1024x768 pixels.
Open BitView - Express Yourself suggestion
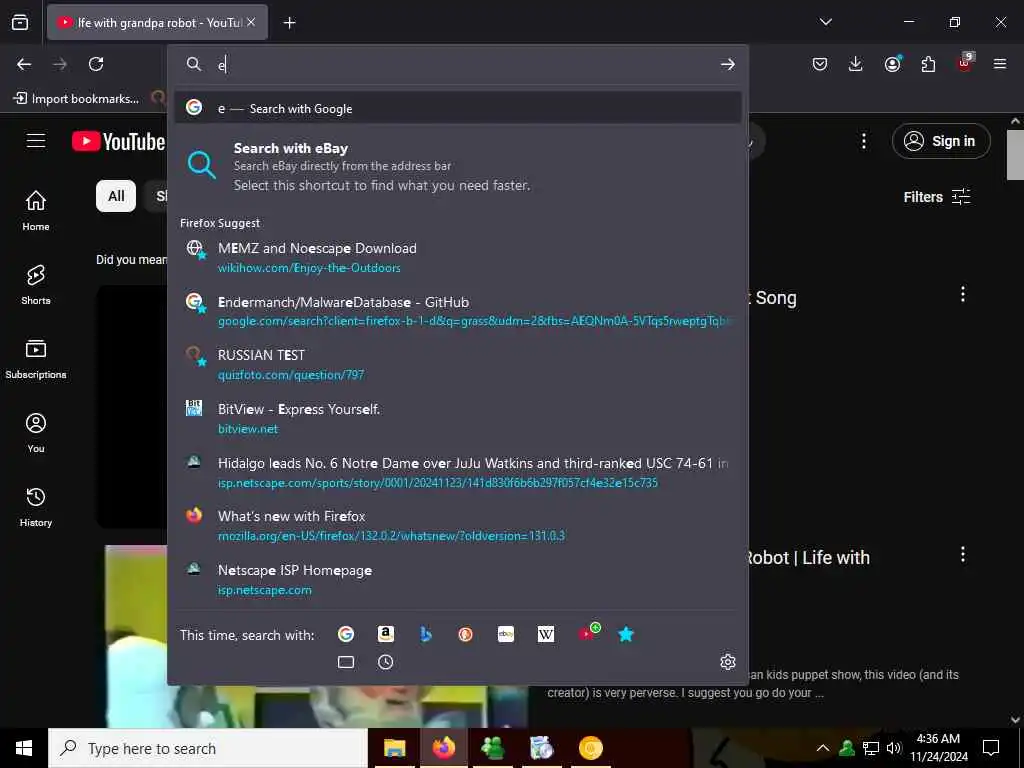[x=458, y=418]
